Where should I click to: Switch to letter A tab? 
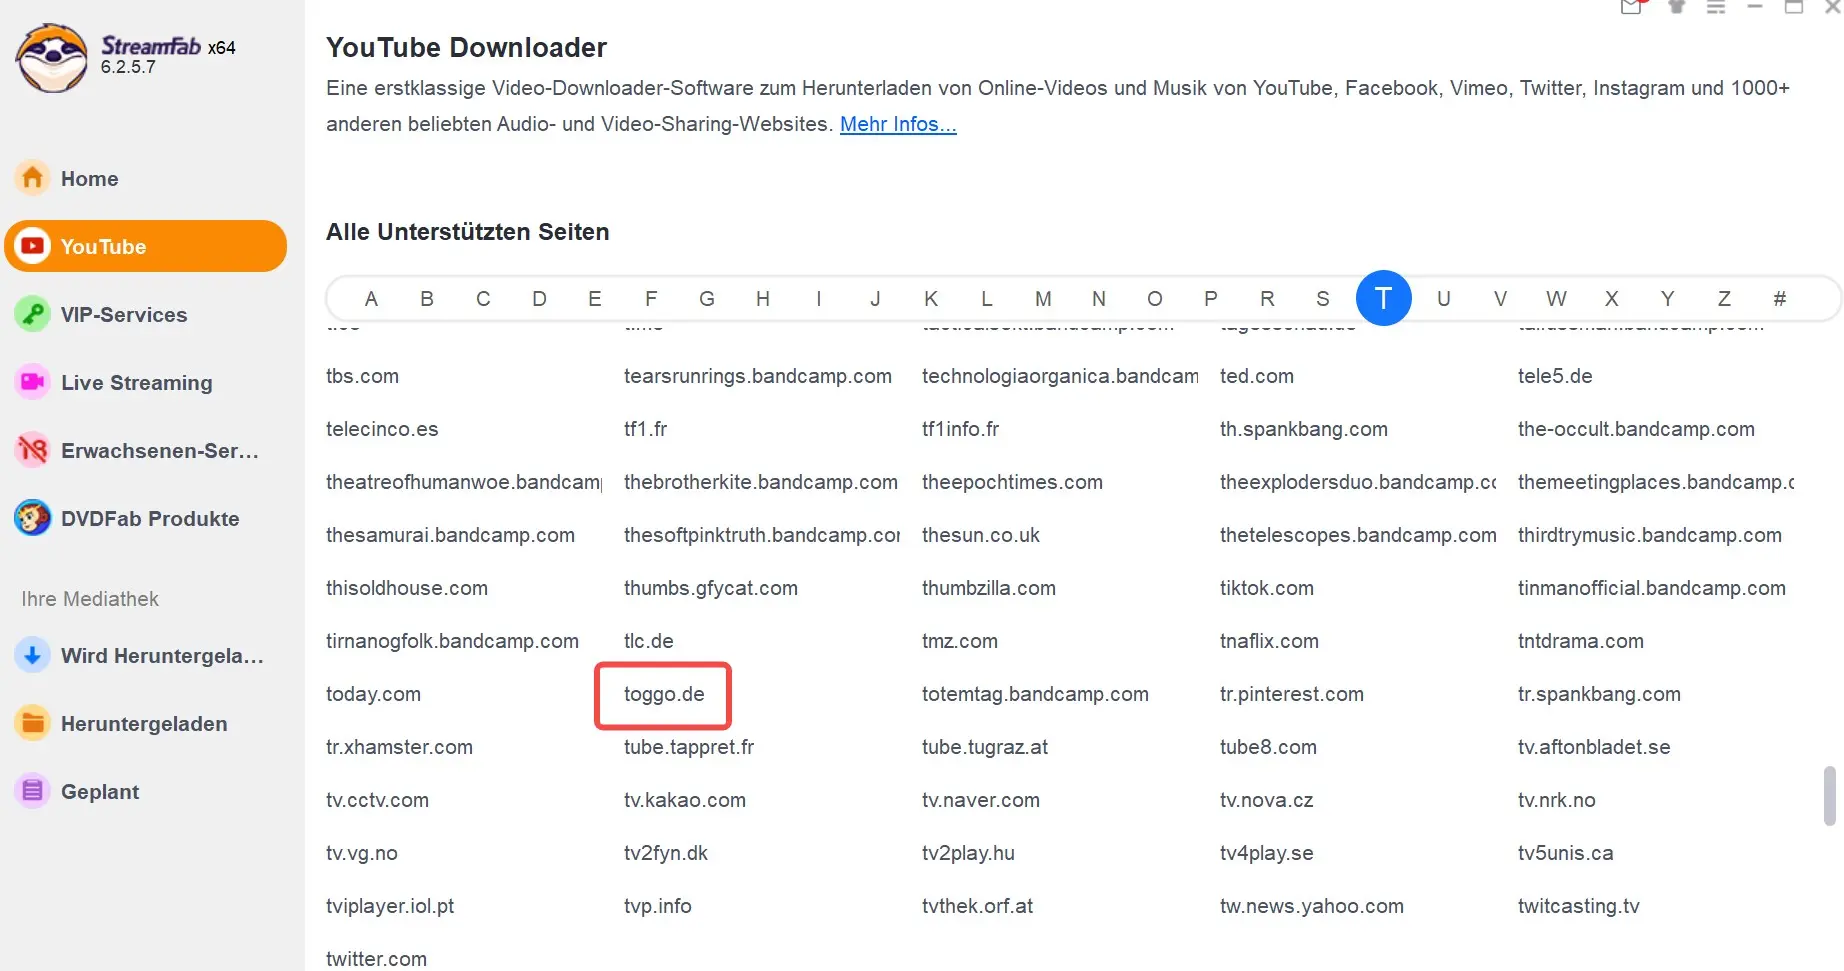coord(371,298)
